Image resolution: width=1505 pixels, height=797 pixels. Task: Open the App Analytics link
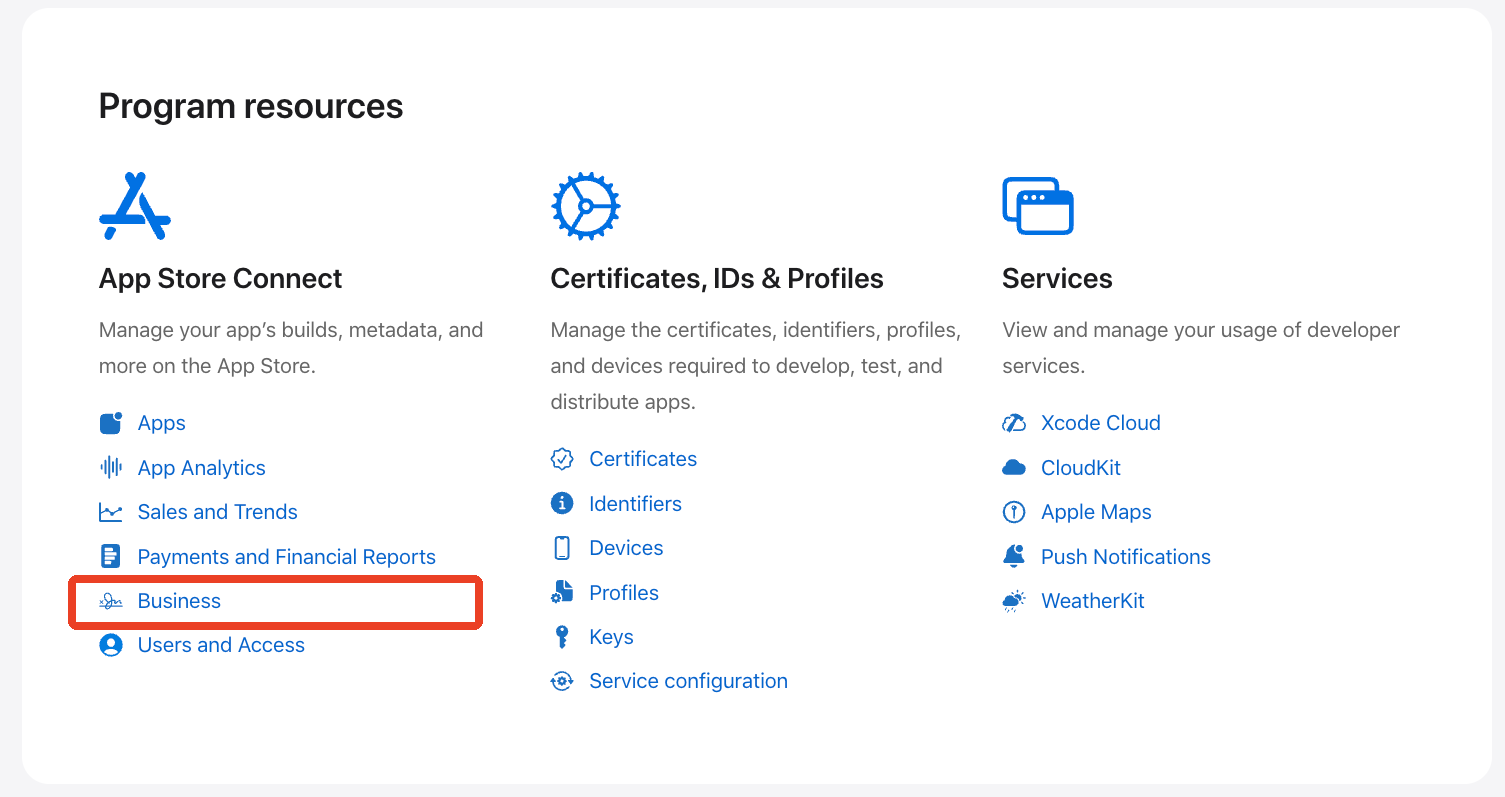pos(202,467)
